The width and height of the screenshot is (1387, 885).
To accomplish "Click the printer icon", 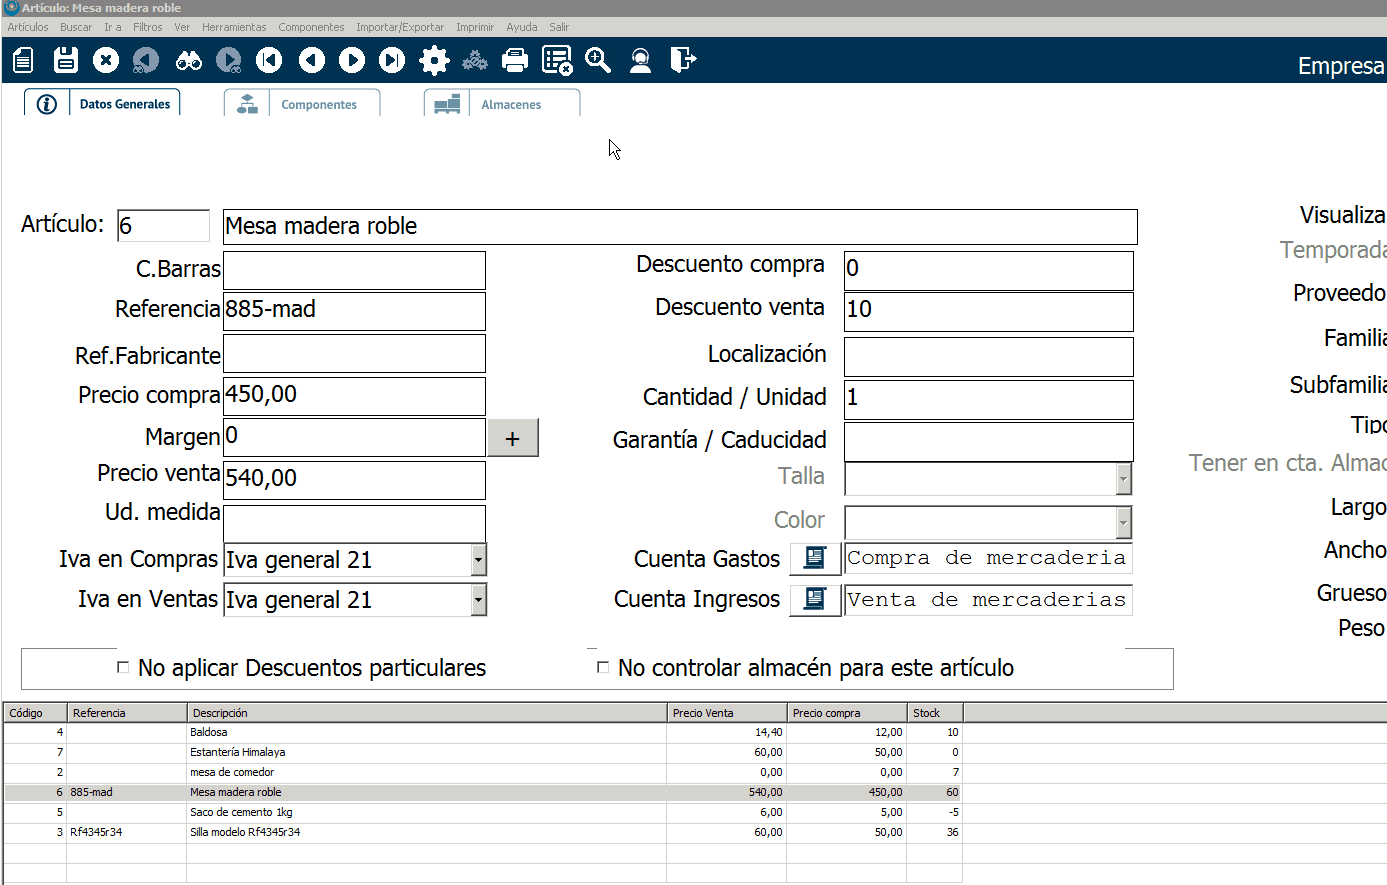I will click(515, 60).
